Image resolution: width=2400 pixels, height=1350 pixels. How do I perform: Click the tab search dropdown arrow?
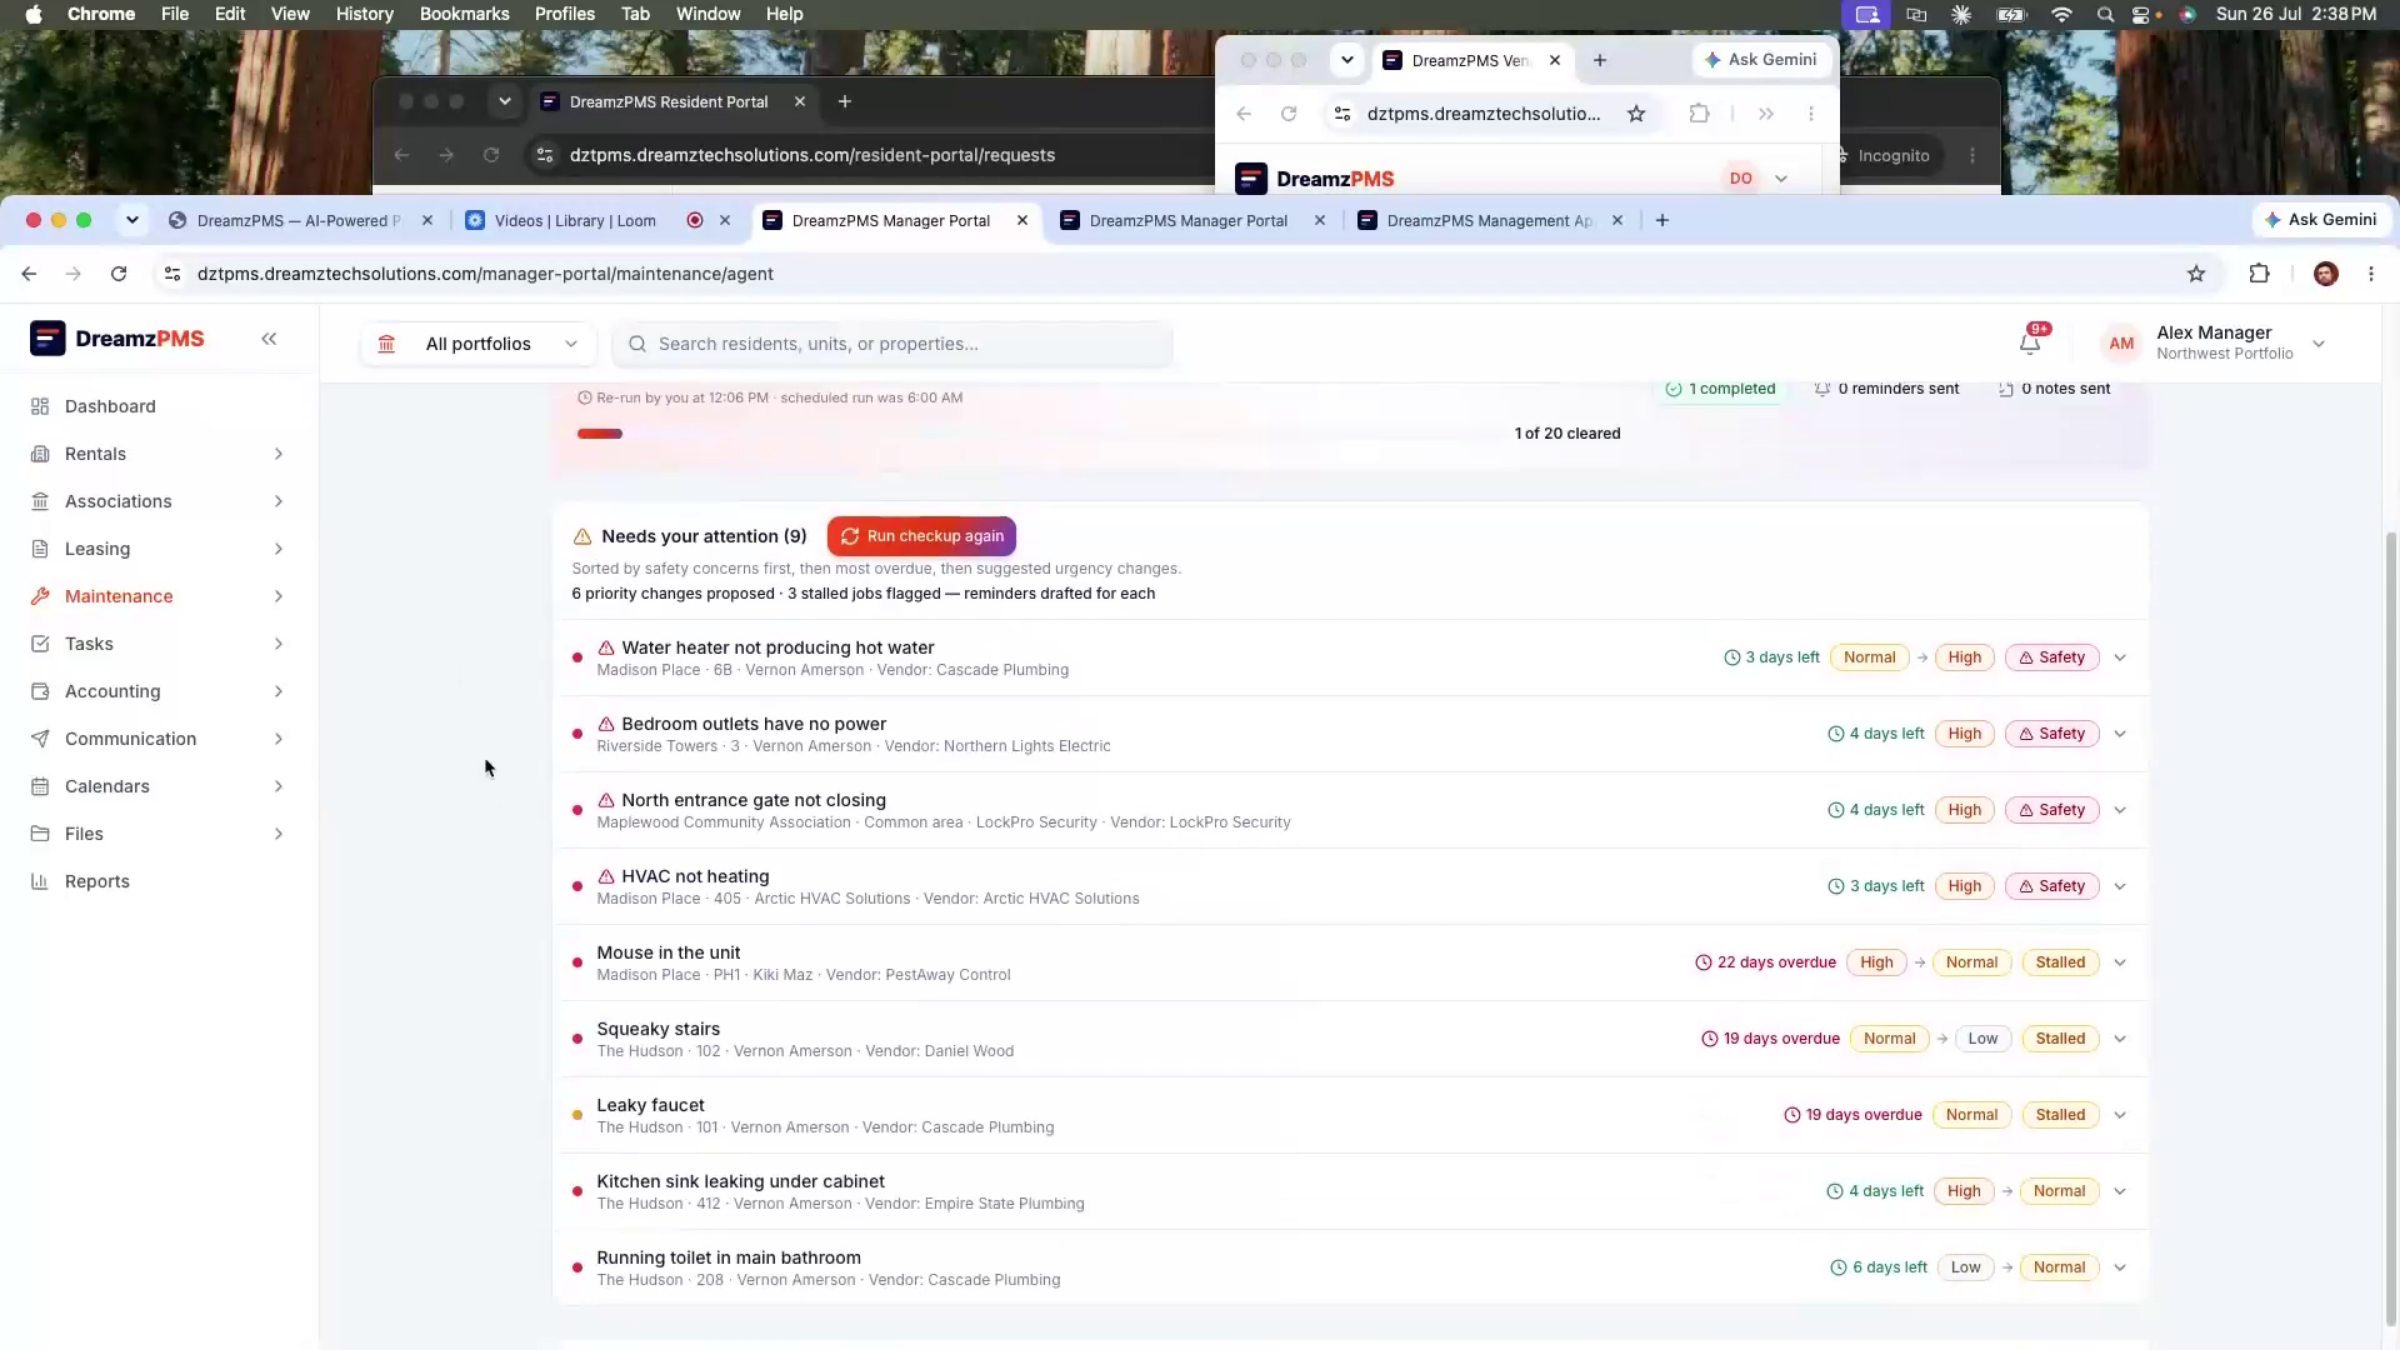point(132,220)
